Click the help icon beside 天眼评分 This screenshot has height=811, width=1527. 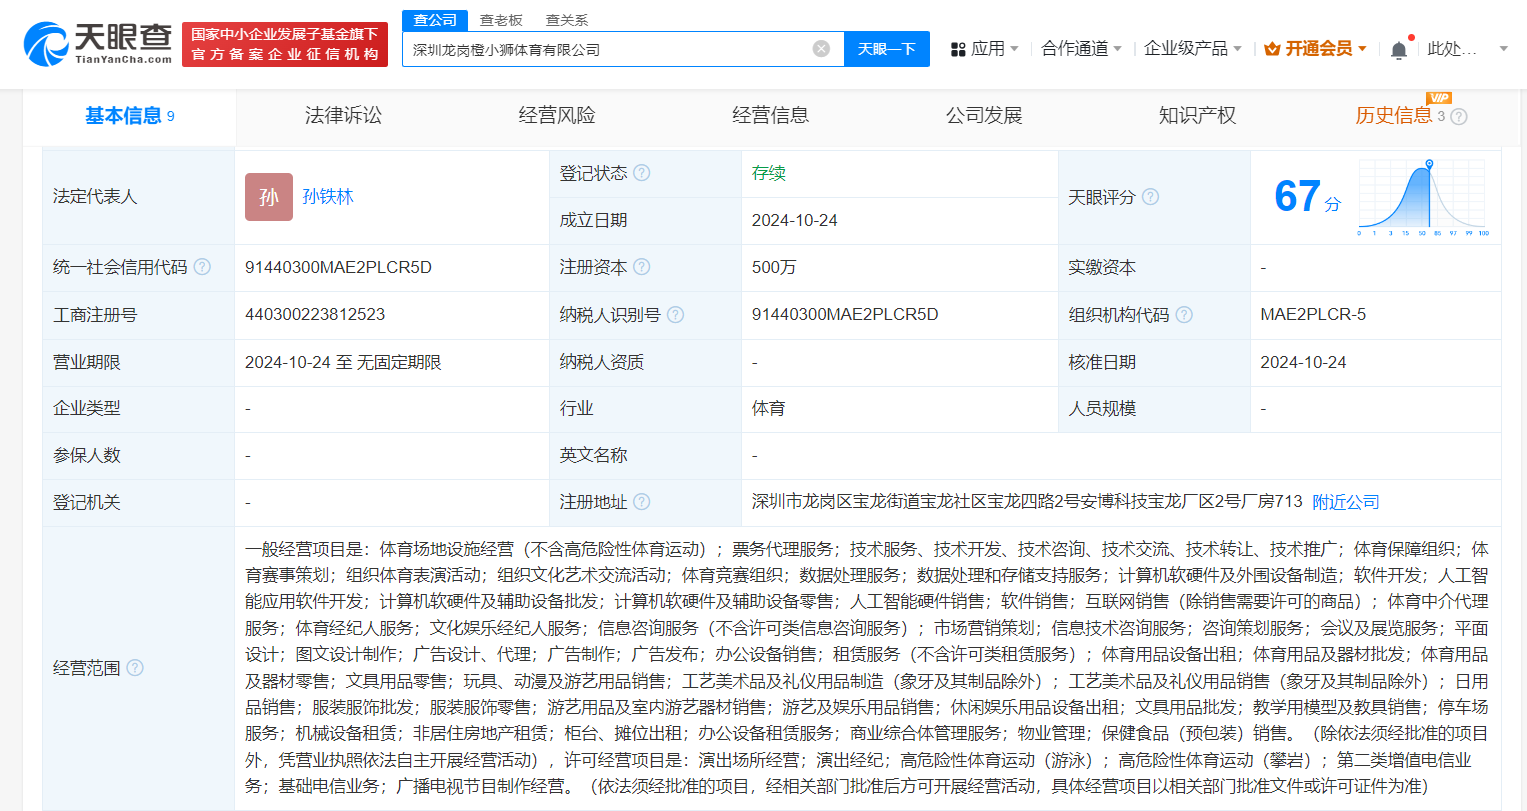[1150, 197]
